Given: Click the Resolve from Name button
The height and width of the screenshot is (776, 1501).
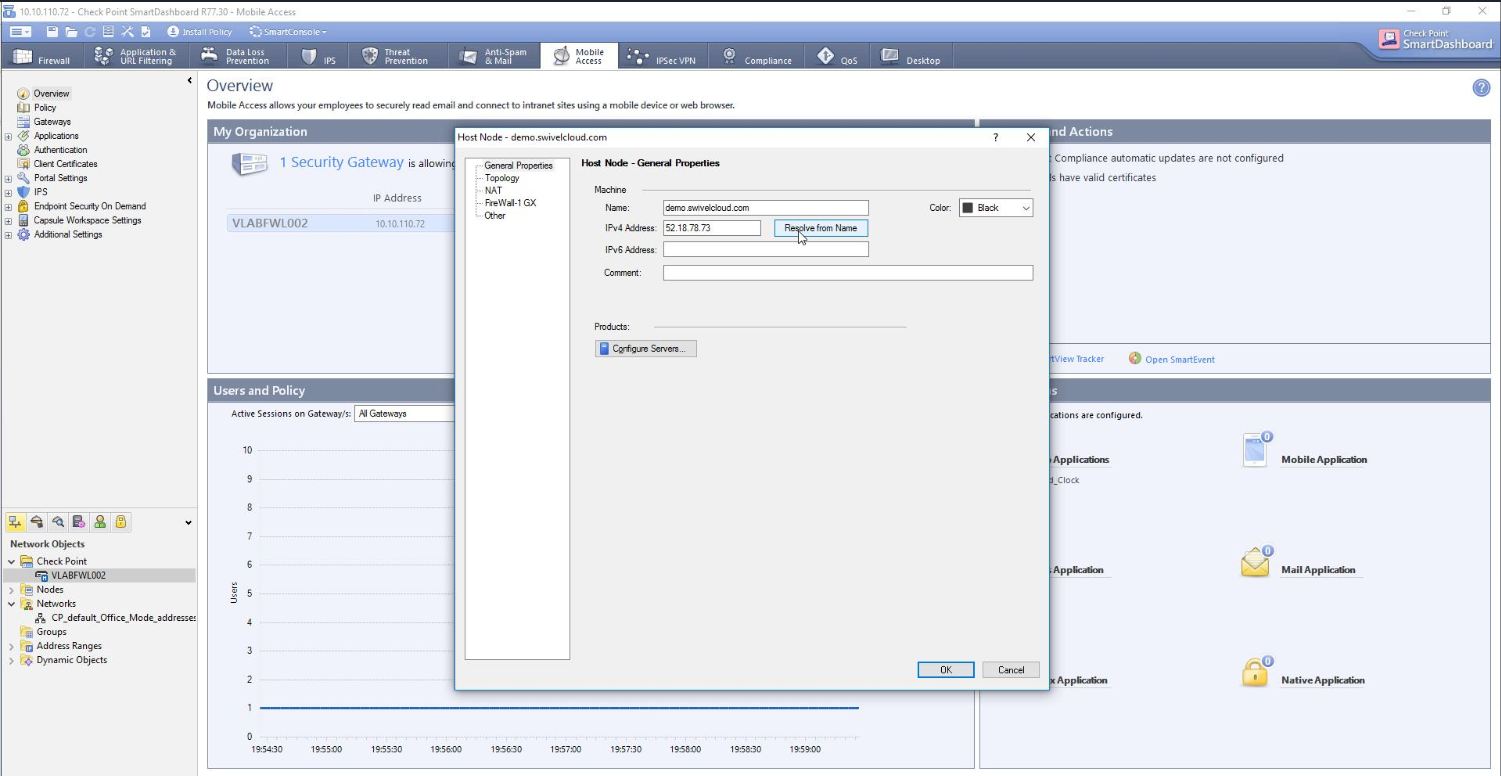Looking at the screenshot, I should coord(820,228).
